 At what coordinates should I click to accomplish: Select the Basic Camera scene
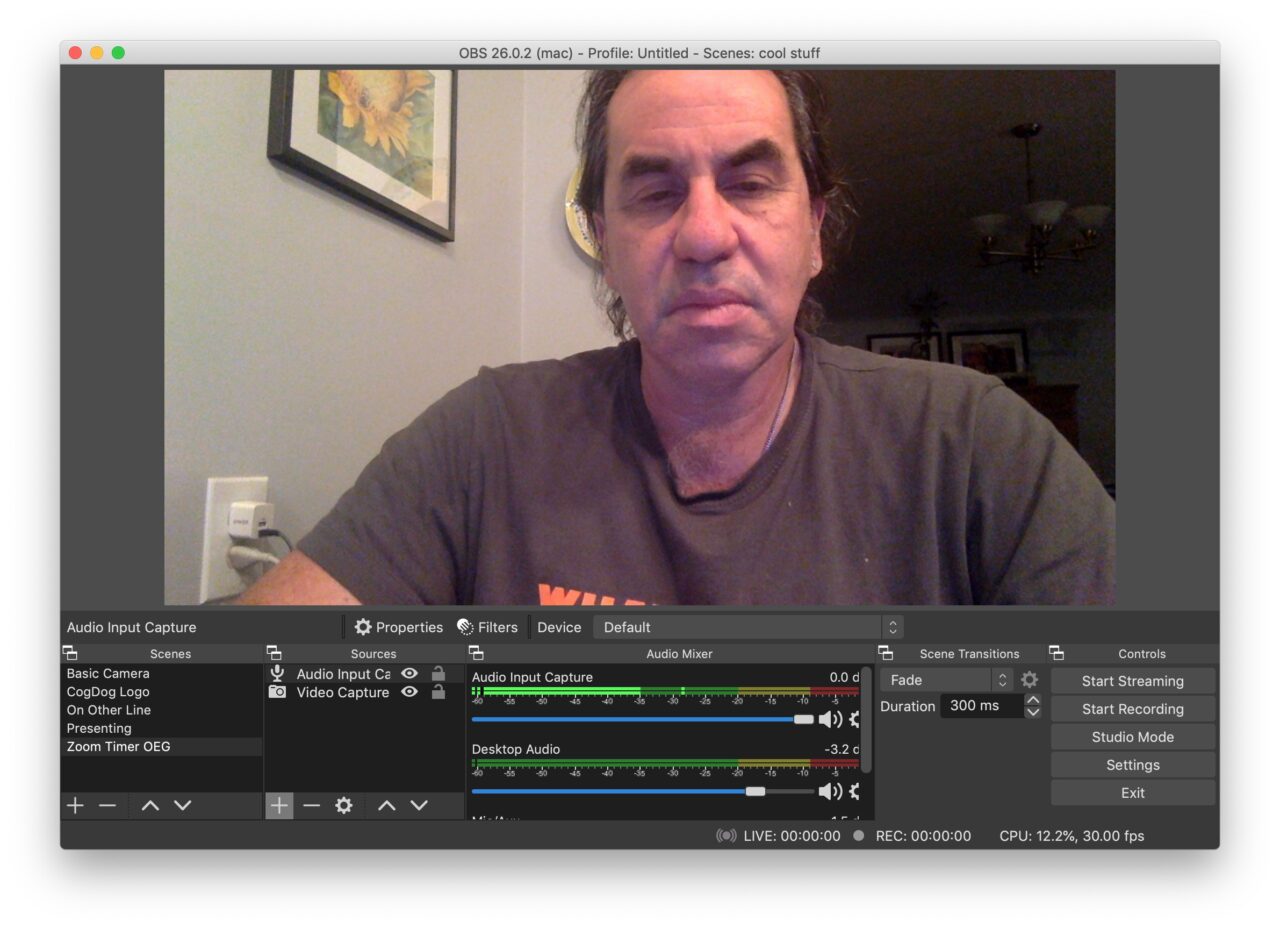point(161,673)
